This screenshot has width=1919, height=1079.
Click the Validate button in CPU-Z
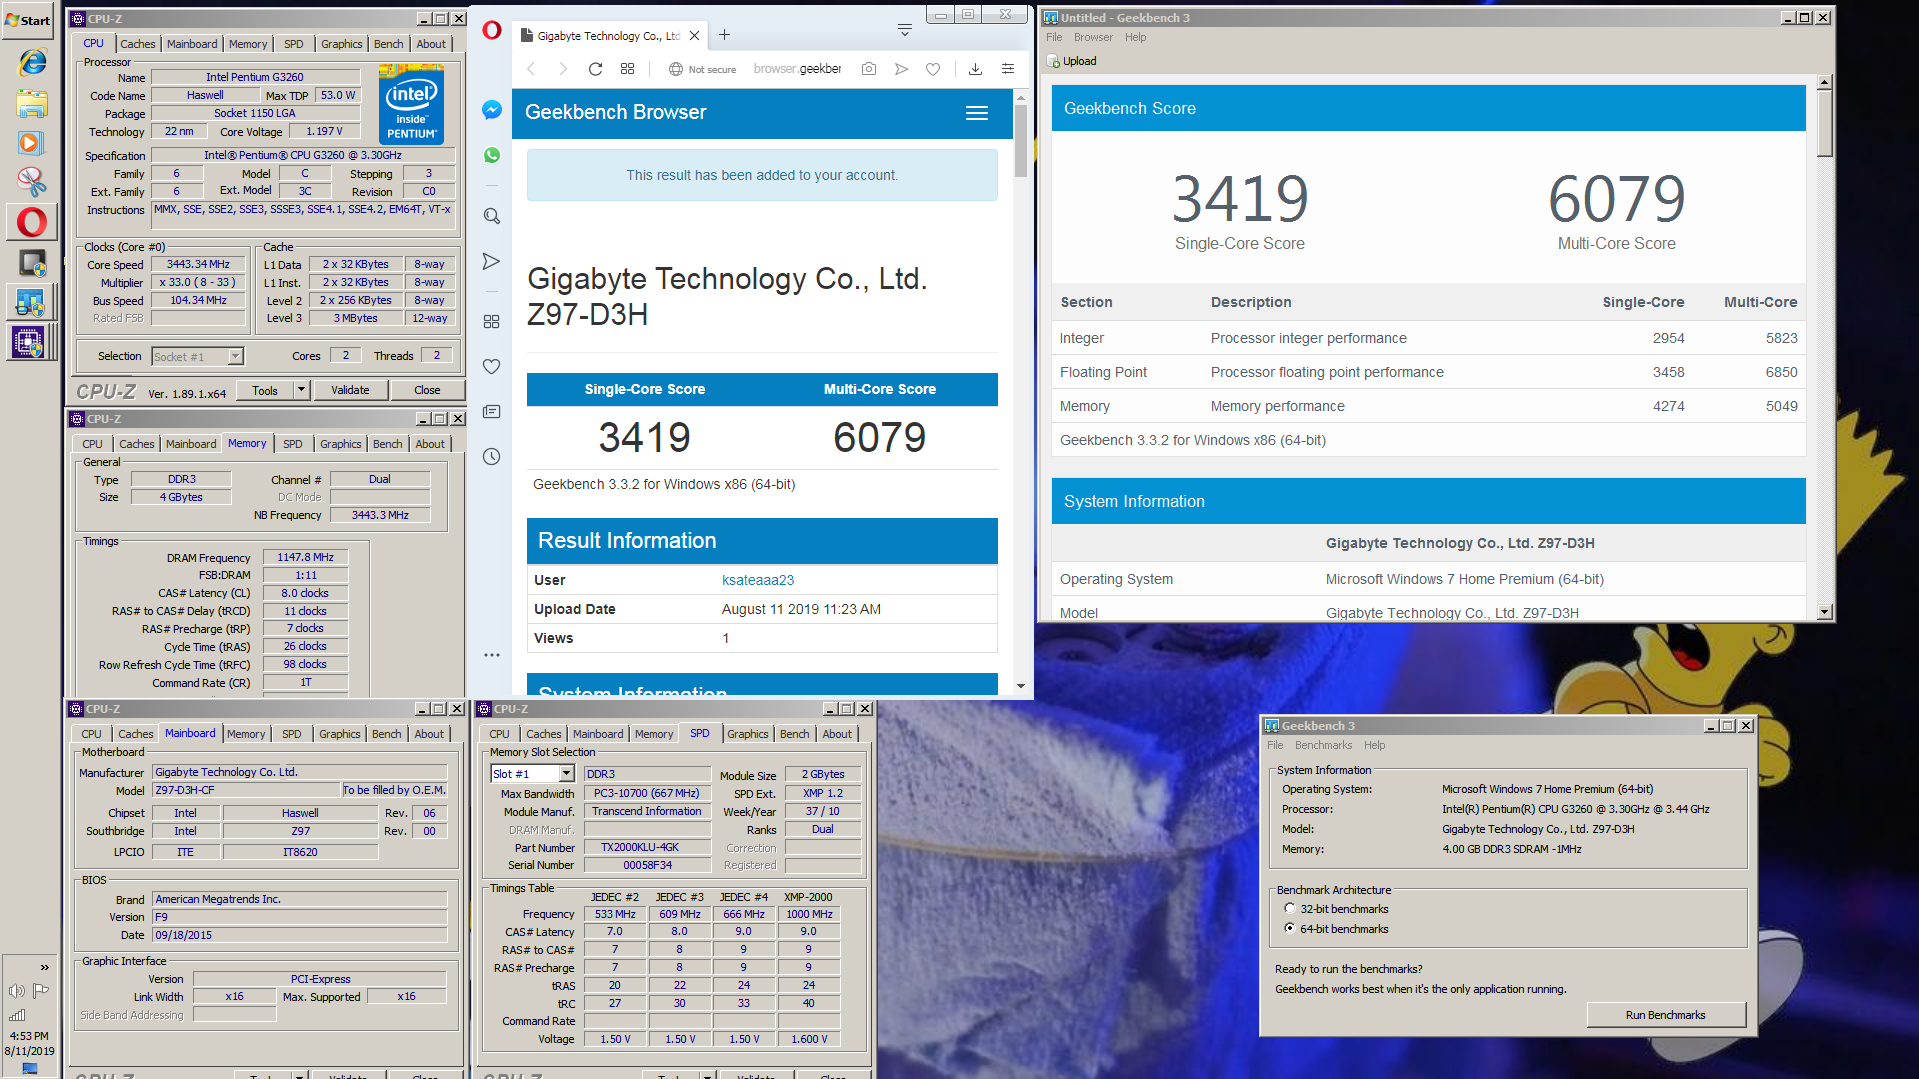tap(350, 390)
